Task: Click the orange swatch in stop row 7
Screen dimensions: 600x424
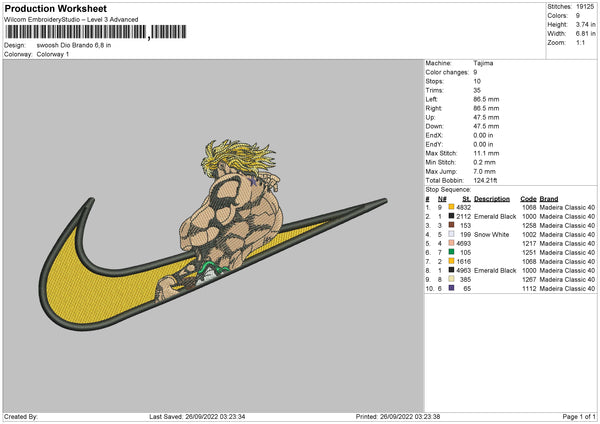Action: pyautogui.click(x=451, y=261)
